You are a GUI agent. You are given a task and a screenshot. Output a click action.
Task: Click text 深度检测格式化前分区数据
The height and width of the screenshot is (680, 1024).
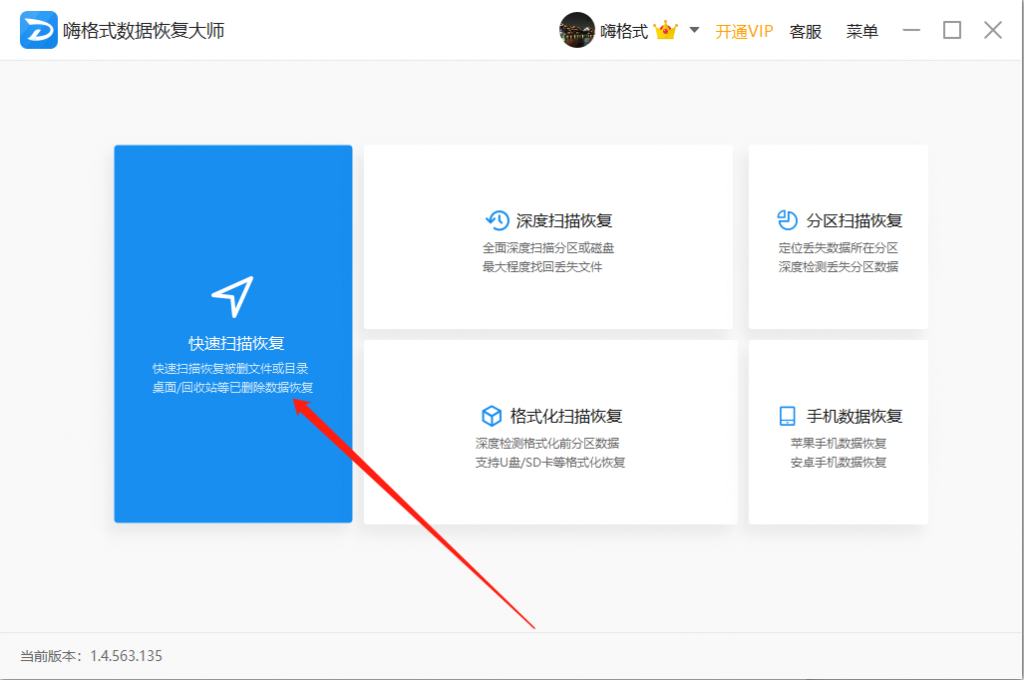(547, 444)
